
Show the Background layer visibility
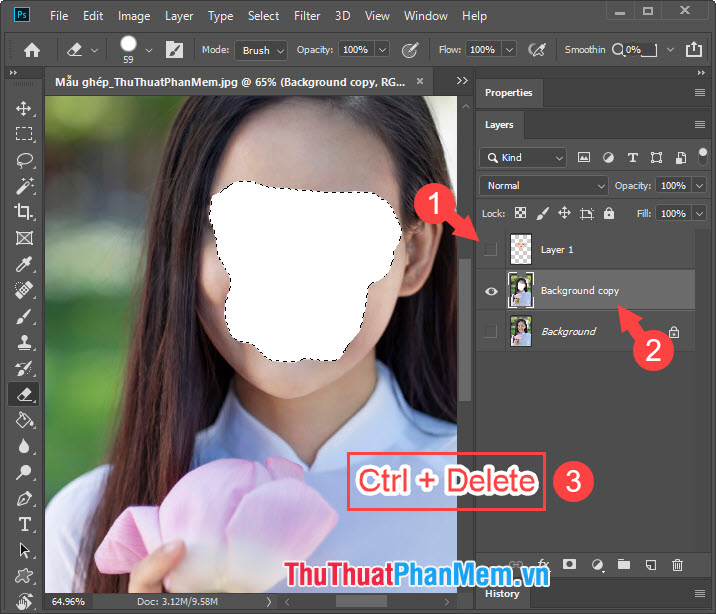point(490,331)
